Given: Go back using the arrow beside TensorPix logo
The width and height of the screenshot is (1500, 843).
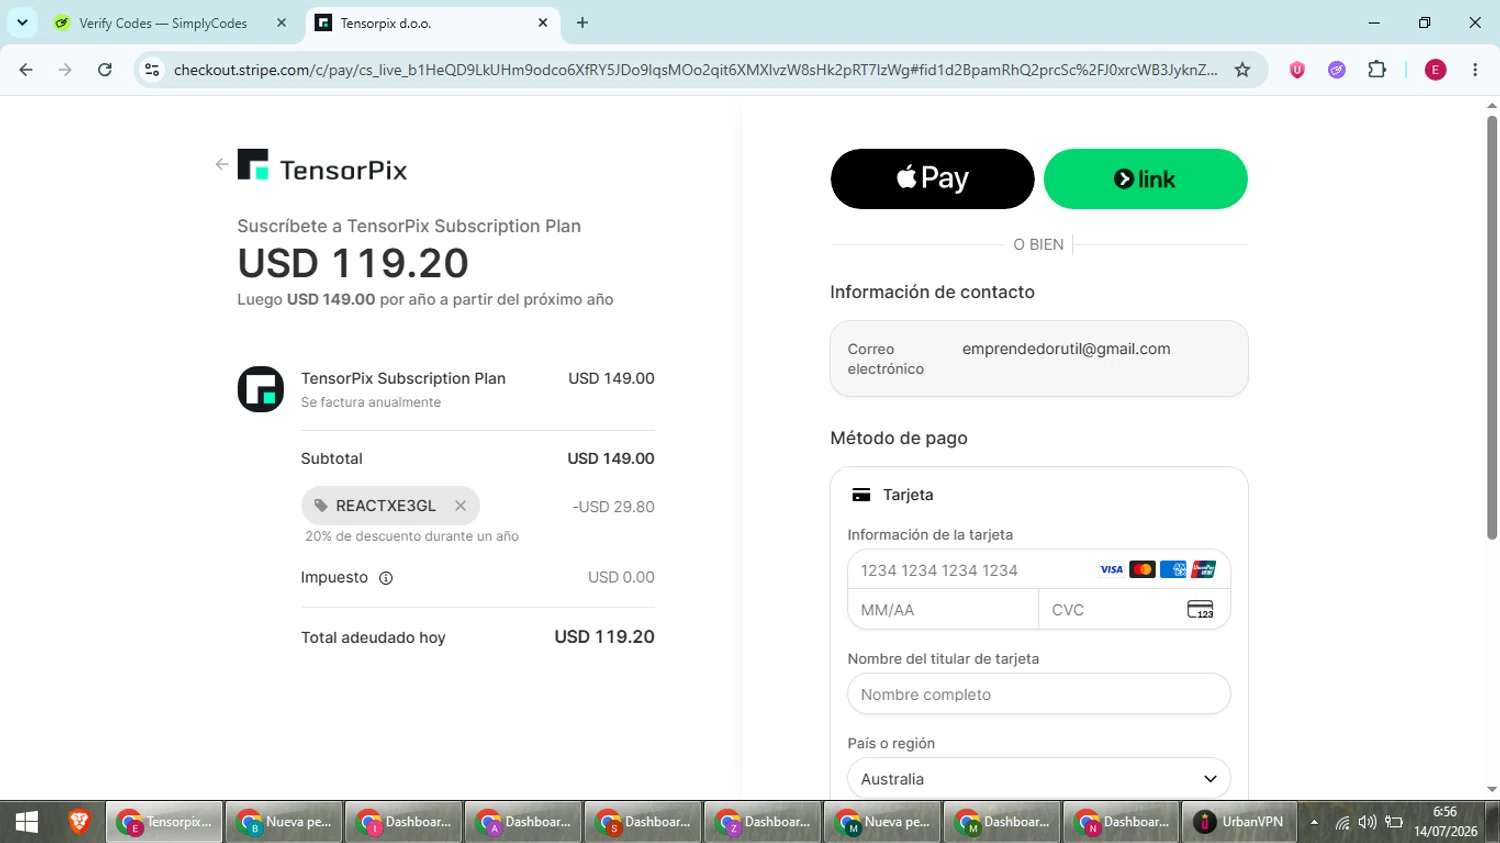Looking at the screenshot, I should 222,165.
